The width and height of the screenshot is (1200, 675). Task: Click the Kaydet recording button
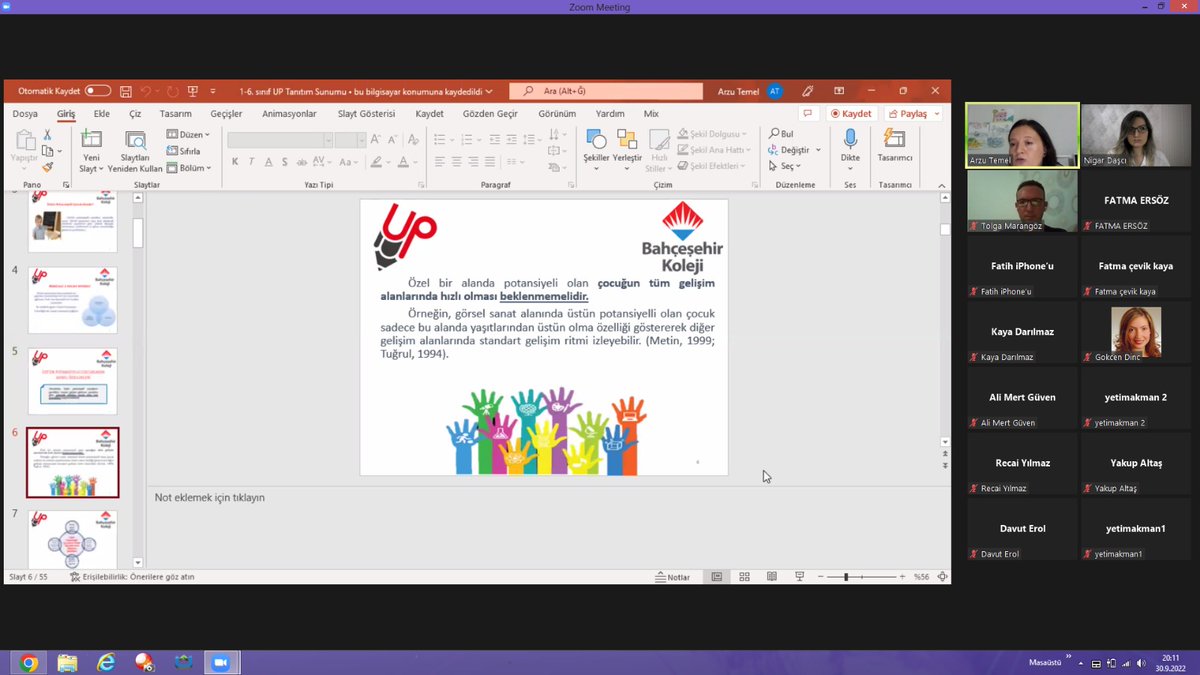click(851, 113)
